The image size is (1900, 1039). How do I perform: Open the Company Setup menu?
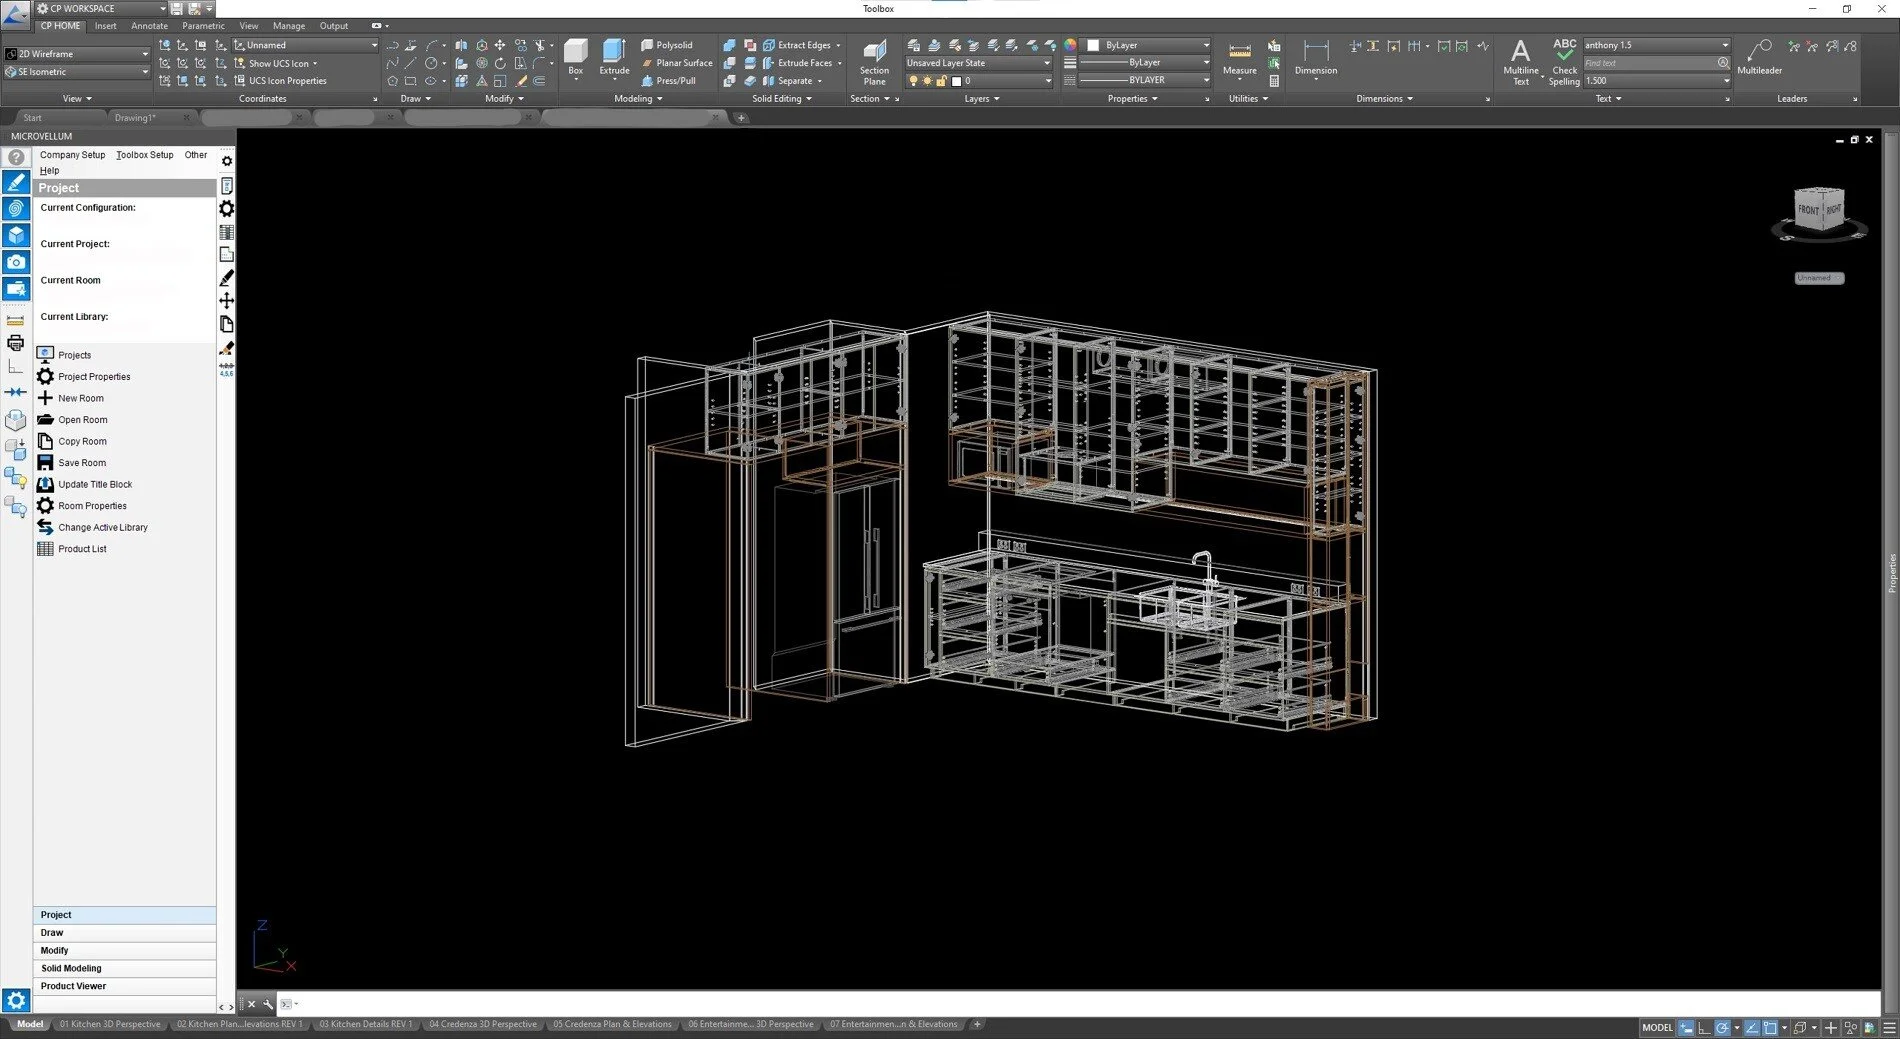72,155
